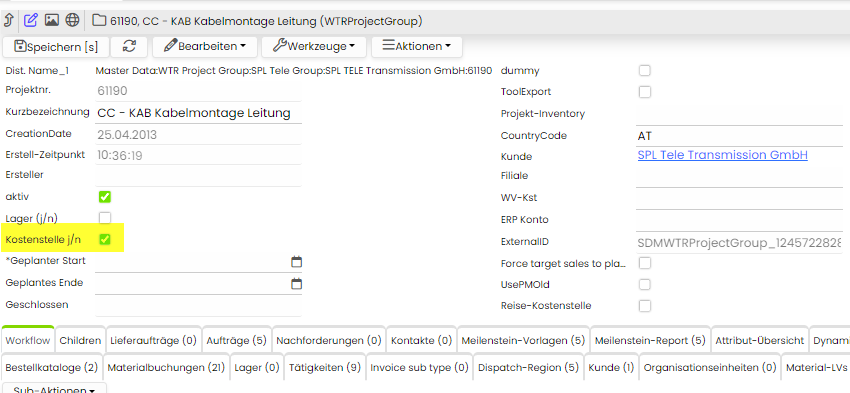This screenshot has width=850, height=393.
Task: Click the Kurzbezeichnung input field
Action: click(x=198, y=113)
